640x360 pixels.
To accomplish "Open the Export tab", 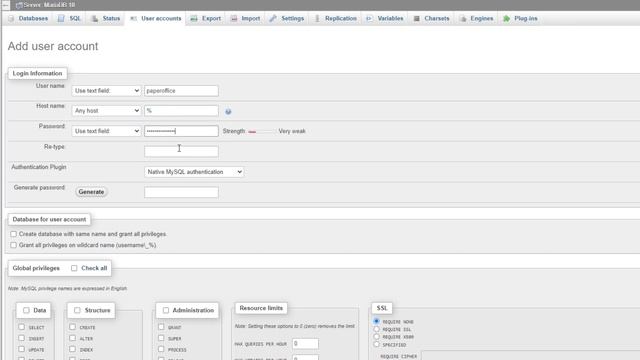I will [x=206, y=18].
